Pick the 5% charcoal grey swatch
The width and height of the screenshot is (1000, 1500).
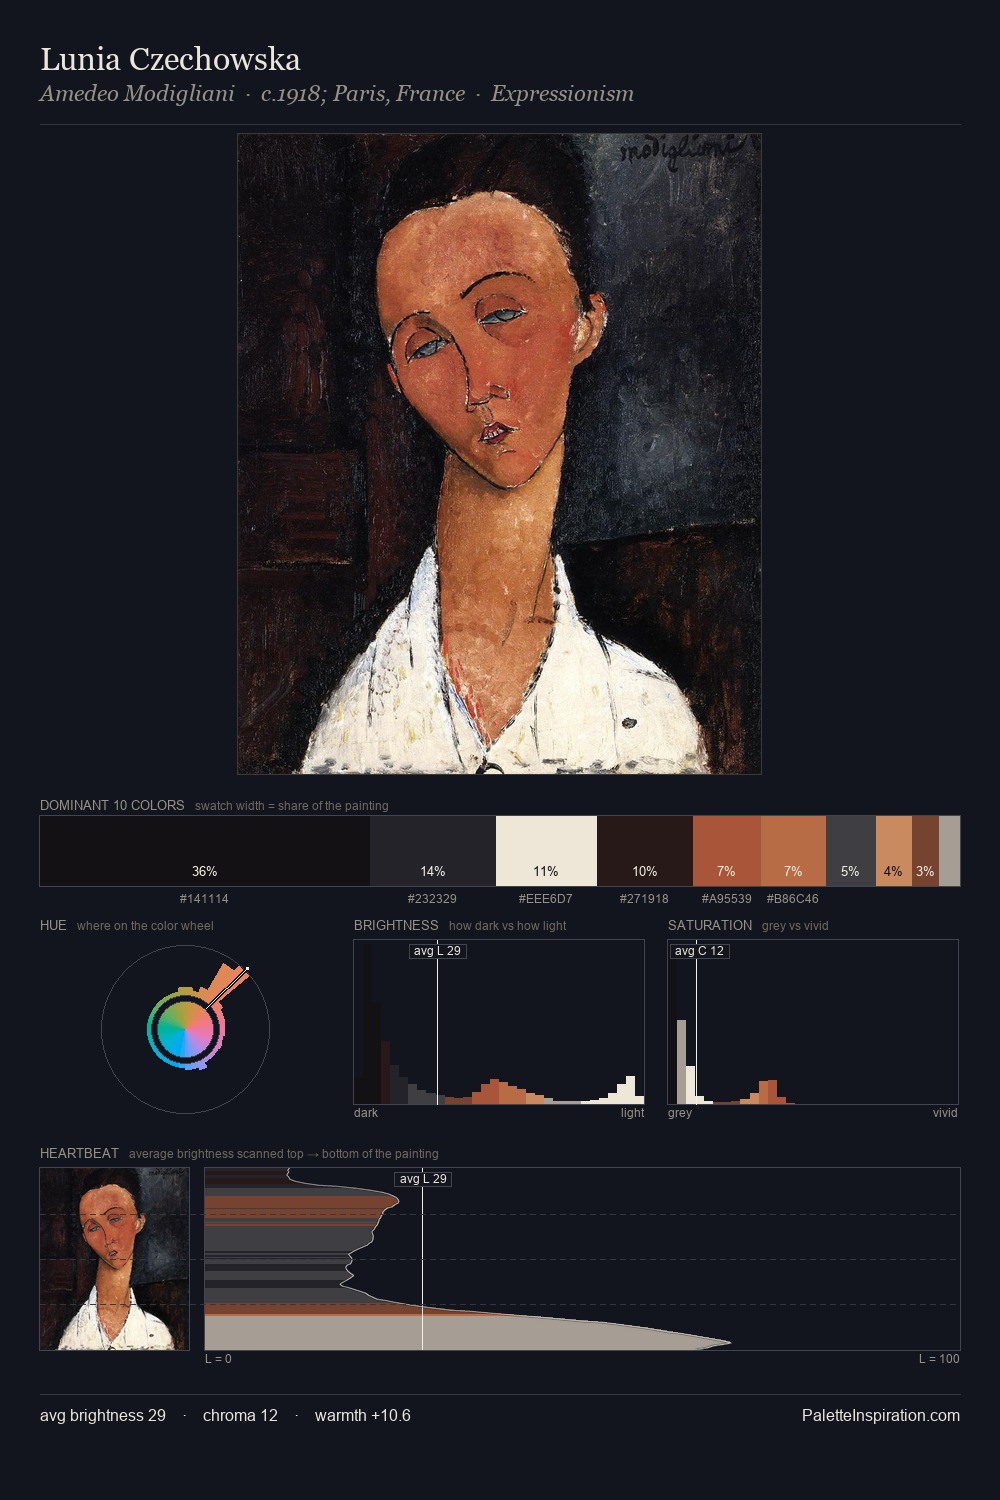pyautogui.click(x=851, y=851)
